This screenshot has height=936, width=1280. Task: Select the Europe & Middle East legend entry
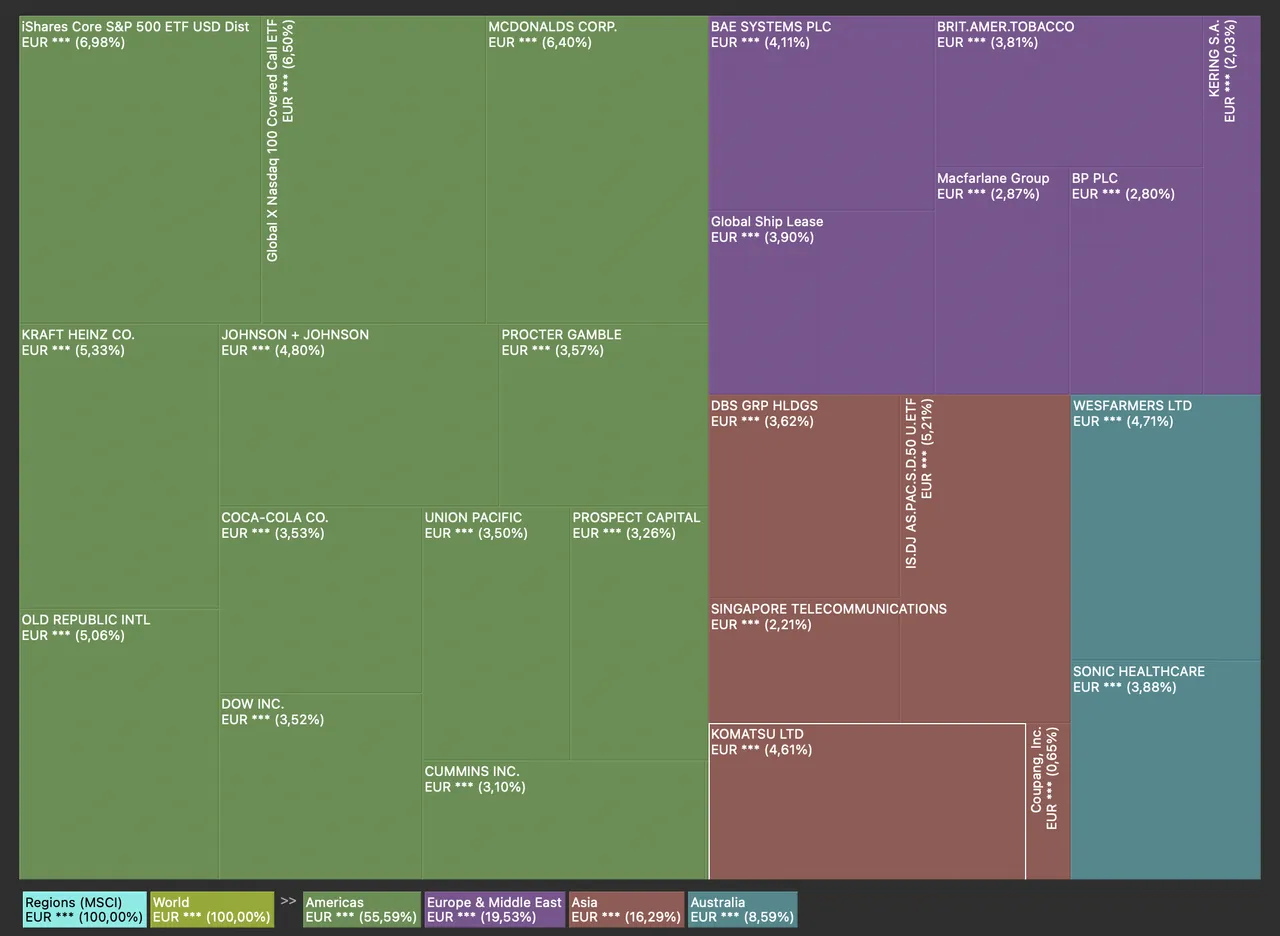click(x=494, y=910)
